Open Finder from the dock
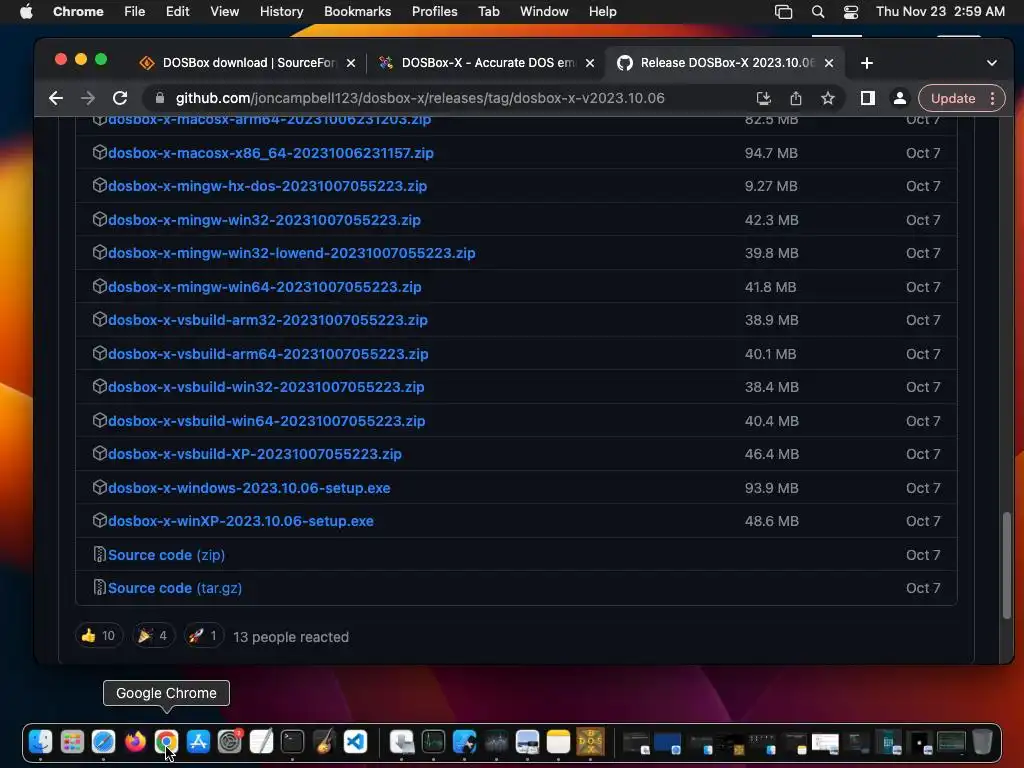Image resolution: width=1024 pixels, height=768 pixels. click(40, 742)
